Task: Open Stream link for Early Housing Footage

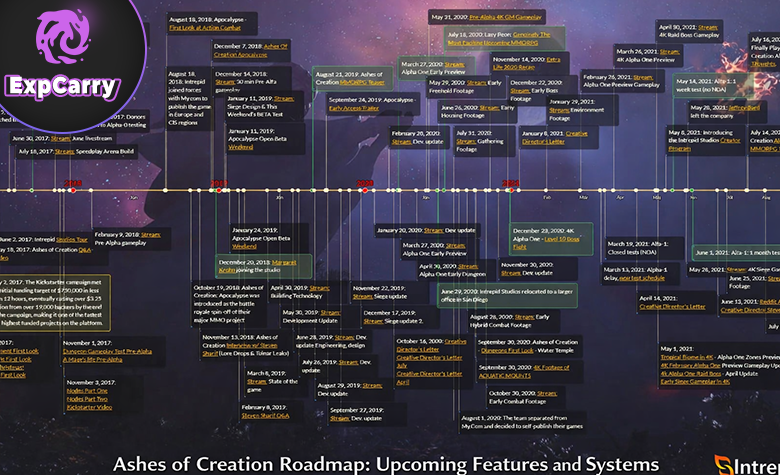Action: (x=489, y=107)
